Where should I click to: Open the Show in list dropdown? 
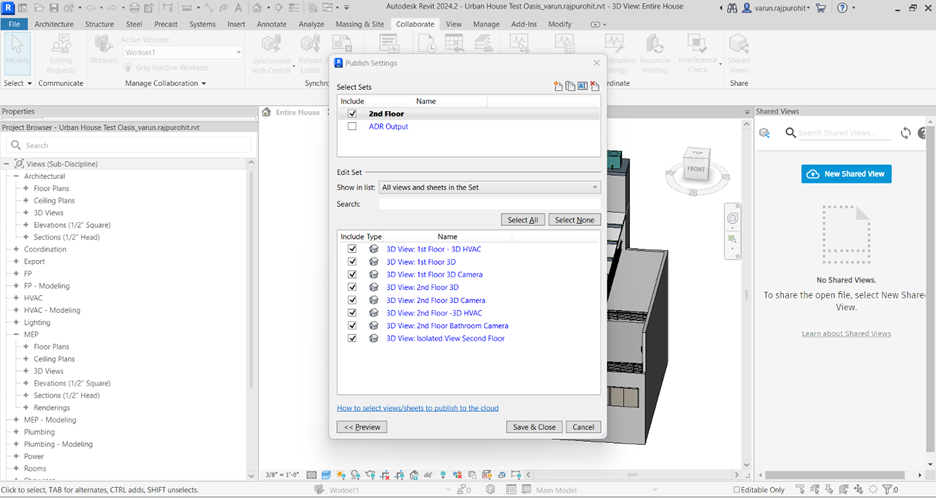coord(489,187)
